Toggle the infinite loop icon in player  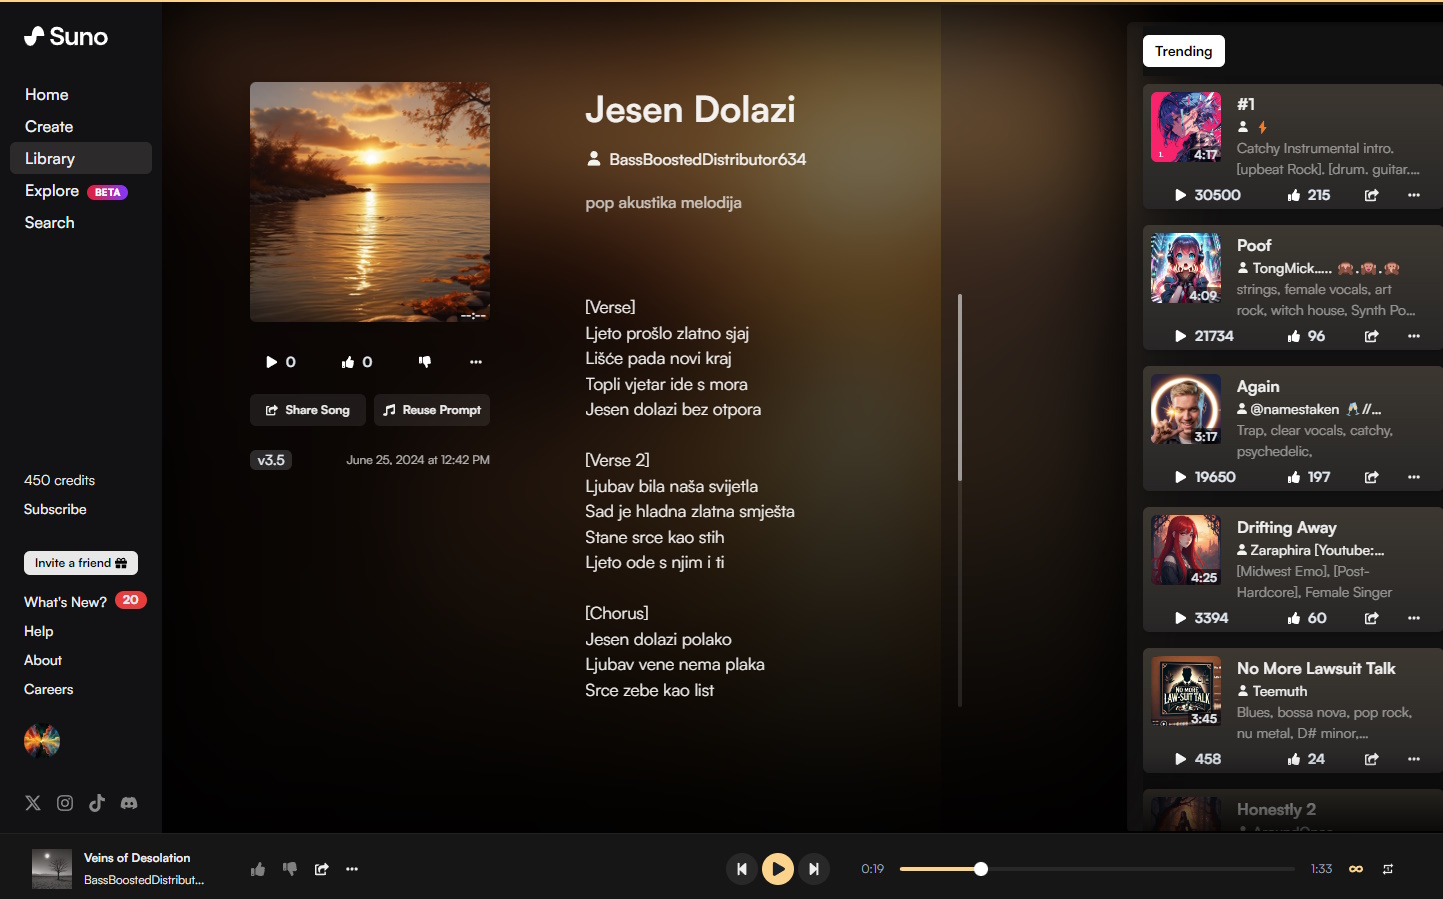(1356, 869)
